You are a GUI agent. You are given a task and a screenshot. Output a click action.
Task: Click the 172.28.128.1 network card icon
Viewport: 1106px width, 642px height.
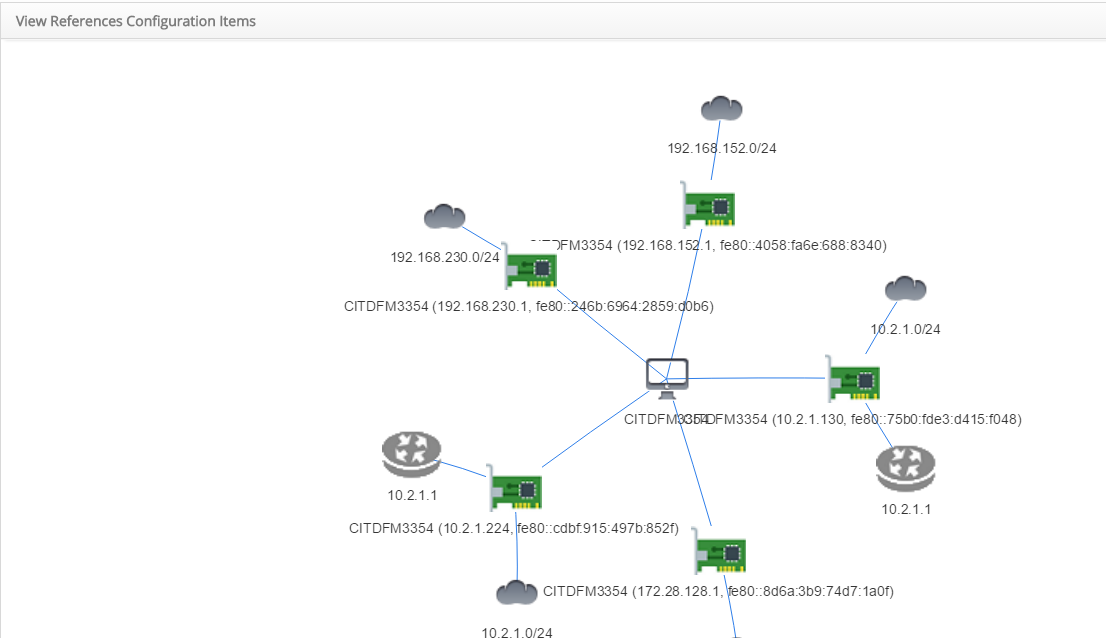tap(720, 553)
